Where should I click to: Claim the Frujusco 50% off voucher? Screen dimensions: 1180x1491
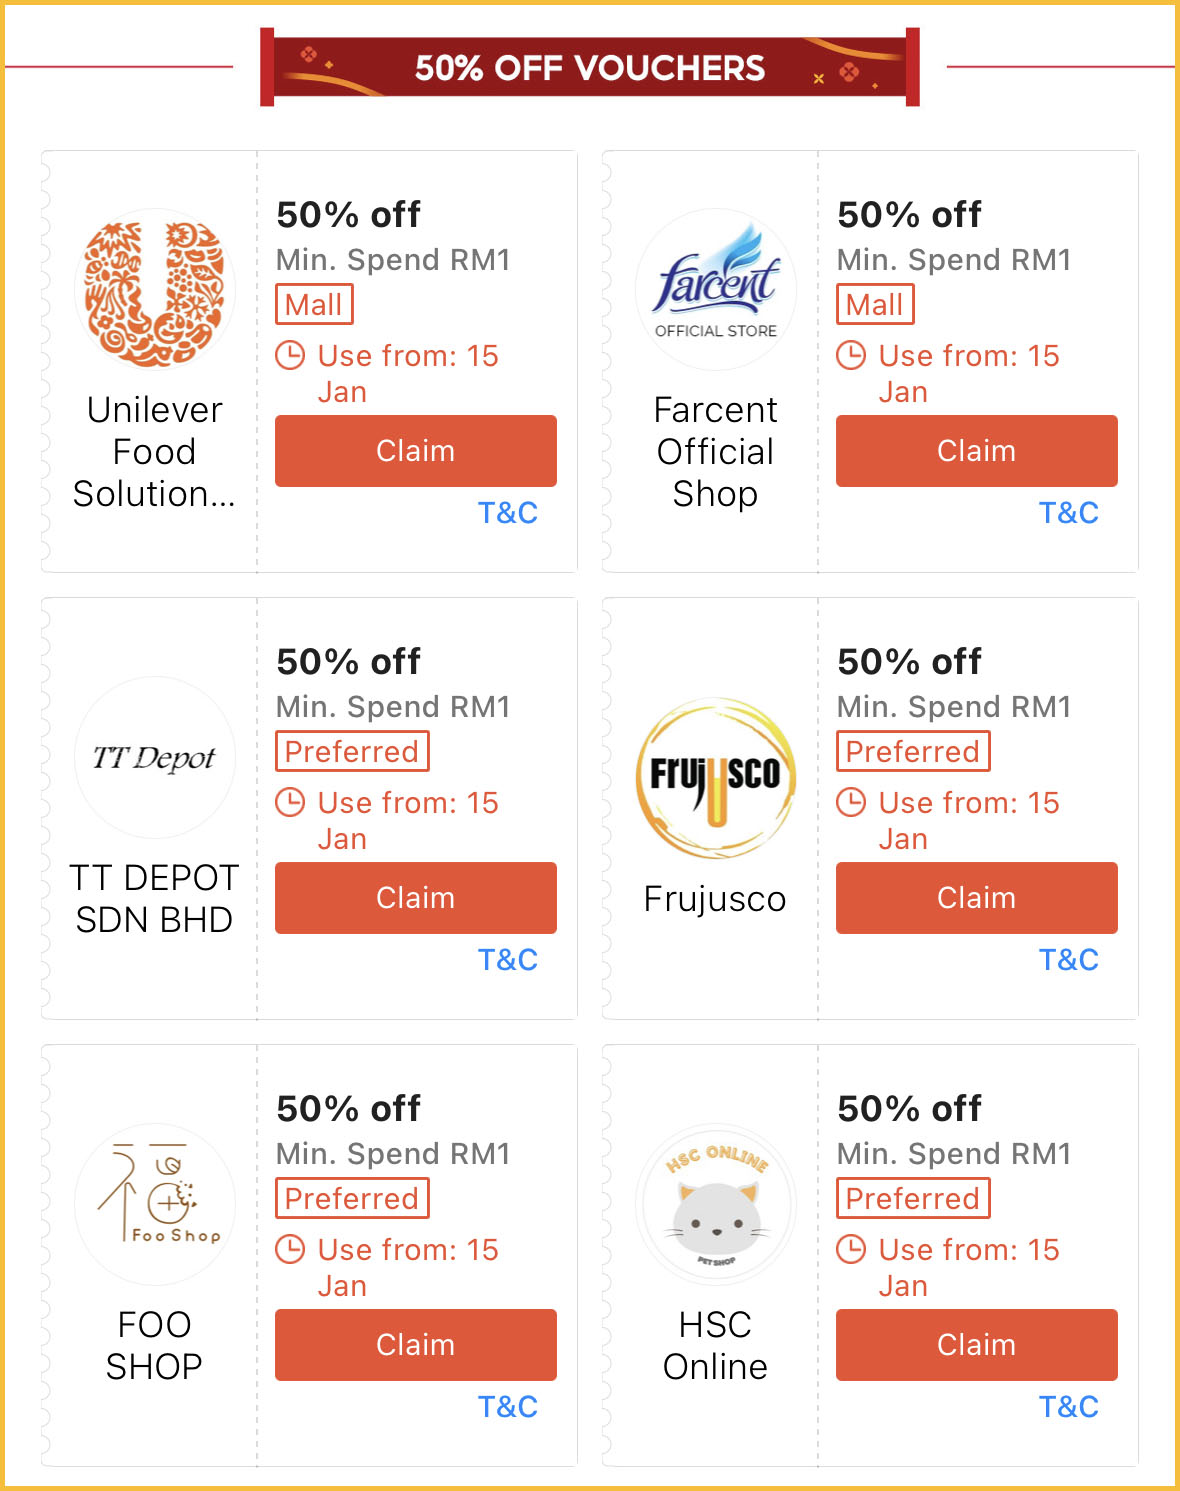click(x=977, y=898)
